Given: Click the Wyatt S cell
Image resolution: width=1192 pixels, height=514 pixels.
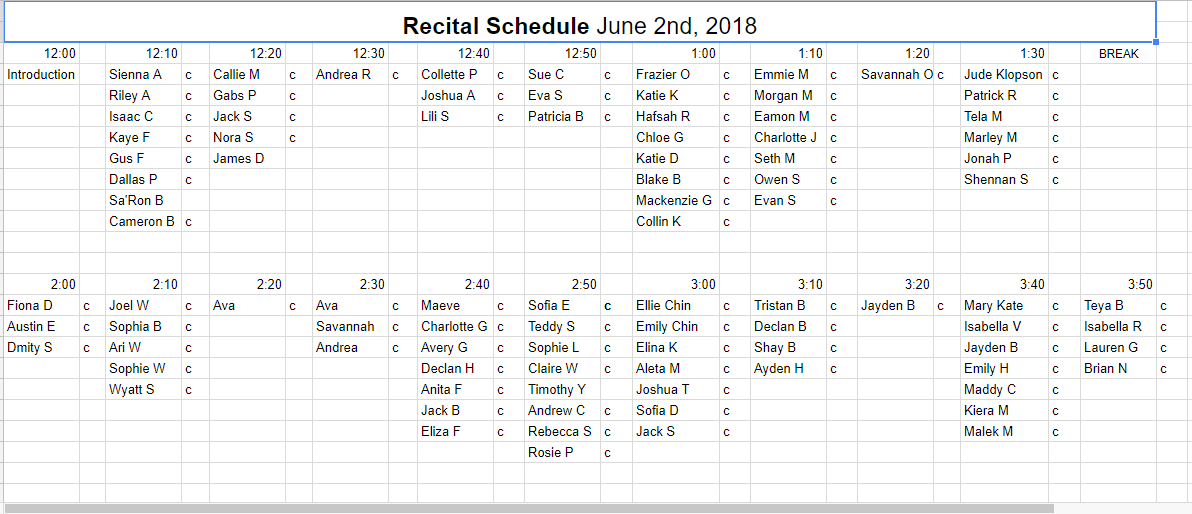Looking at the screenshot, I should [x=144, y=389].
